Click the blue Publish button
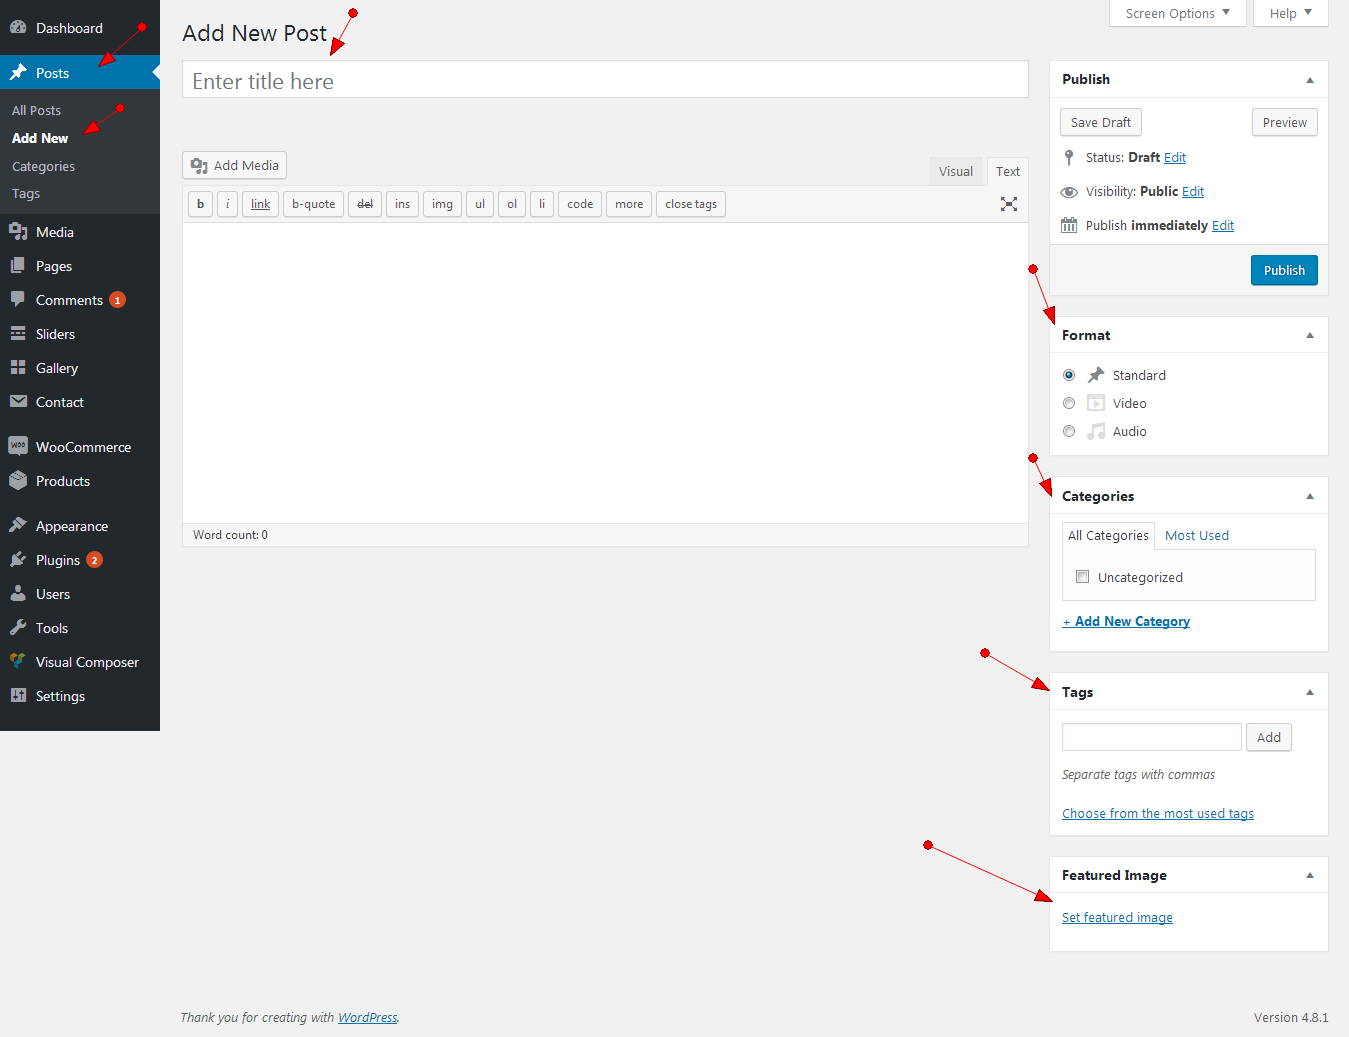1349x1037 pixels. pos(1284,270)
